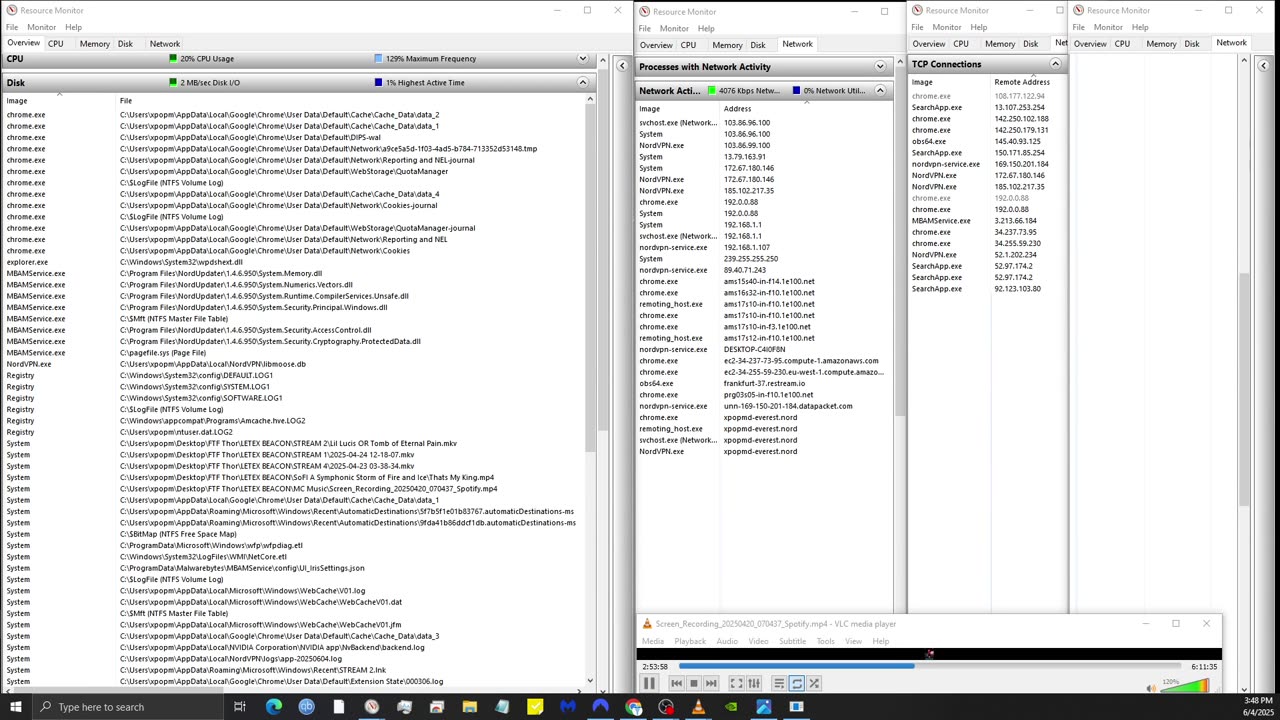Open Sticky Notes from the taskbar
1280x720 pixels.
click(x=535, y=707)
